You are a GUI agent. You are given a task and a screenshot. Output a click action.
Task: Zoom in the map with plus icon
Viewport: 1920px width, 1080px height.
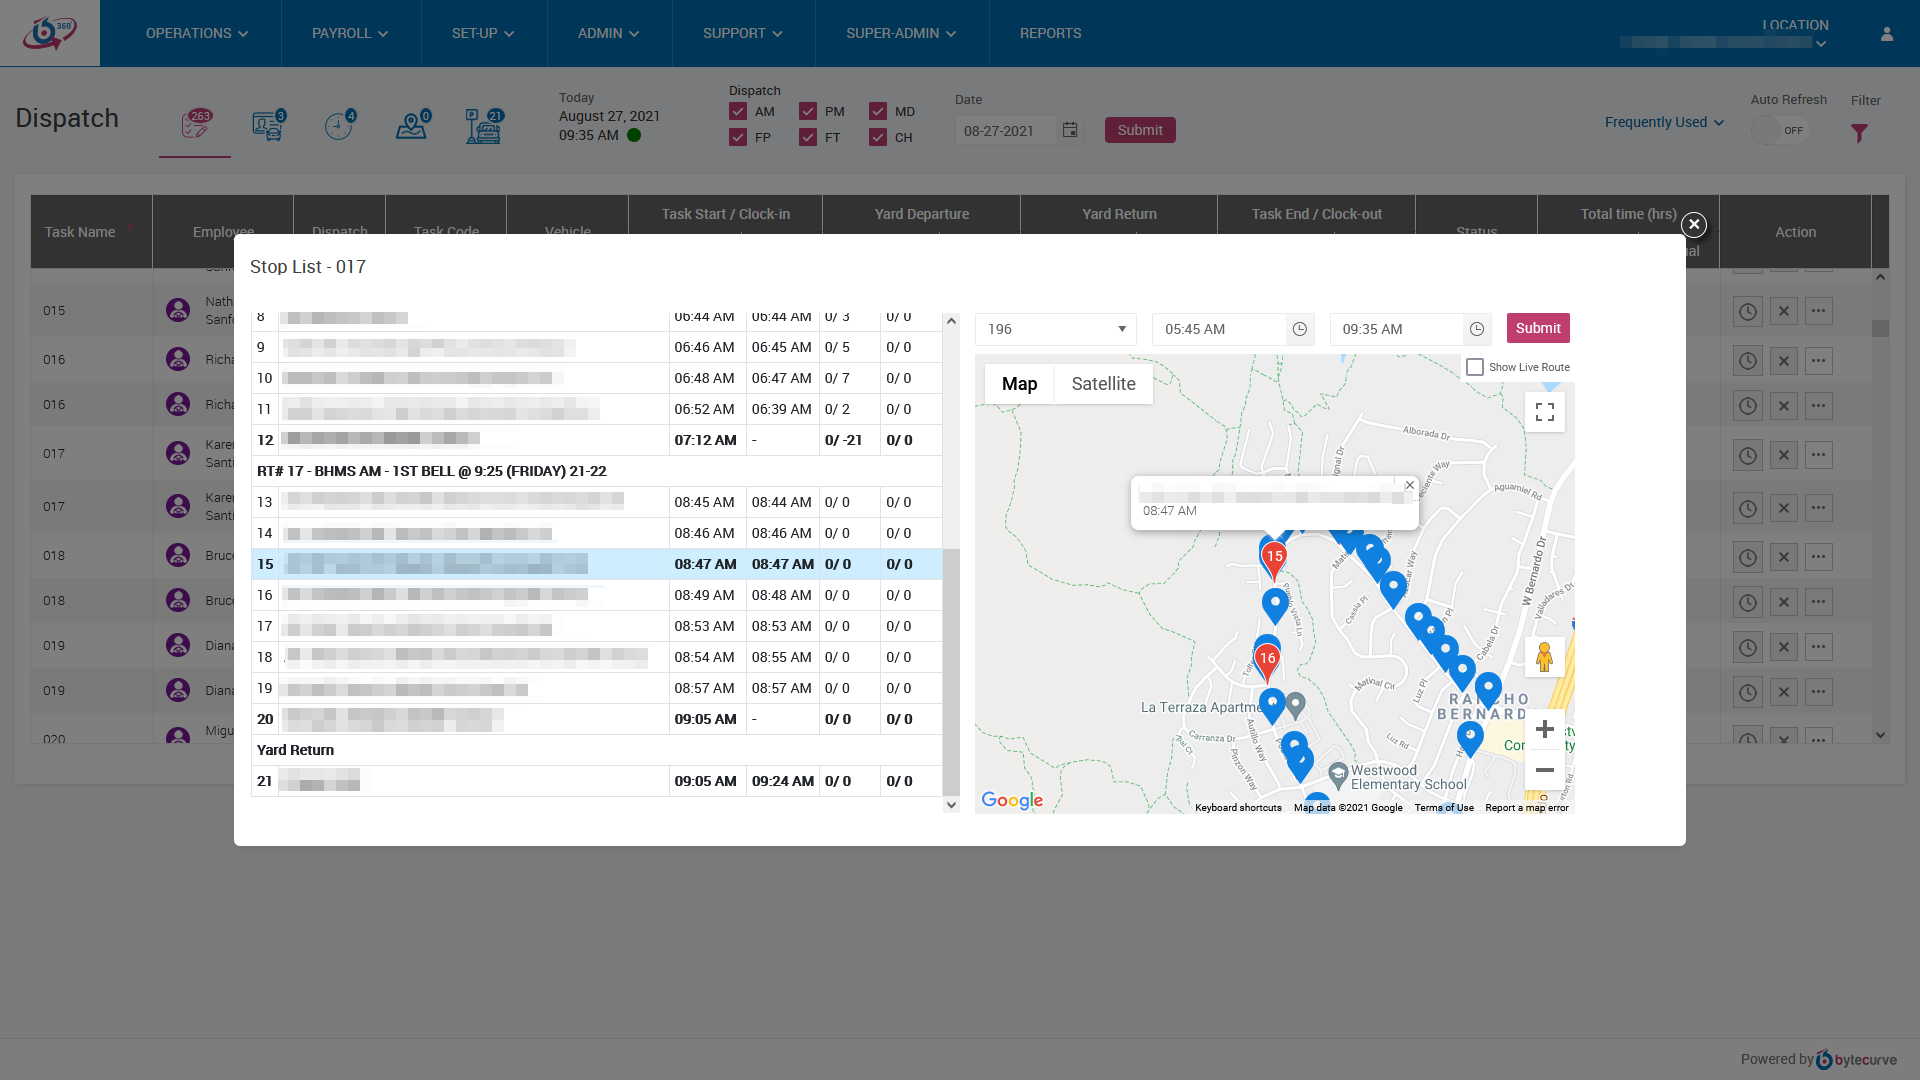1544,729
